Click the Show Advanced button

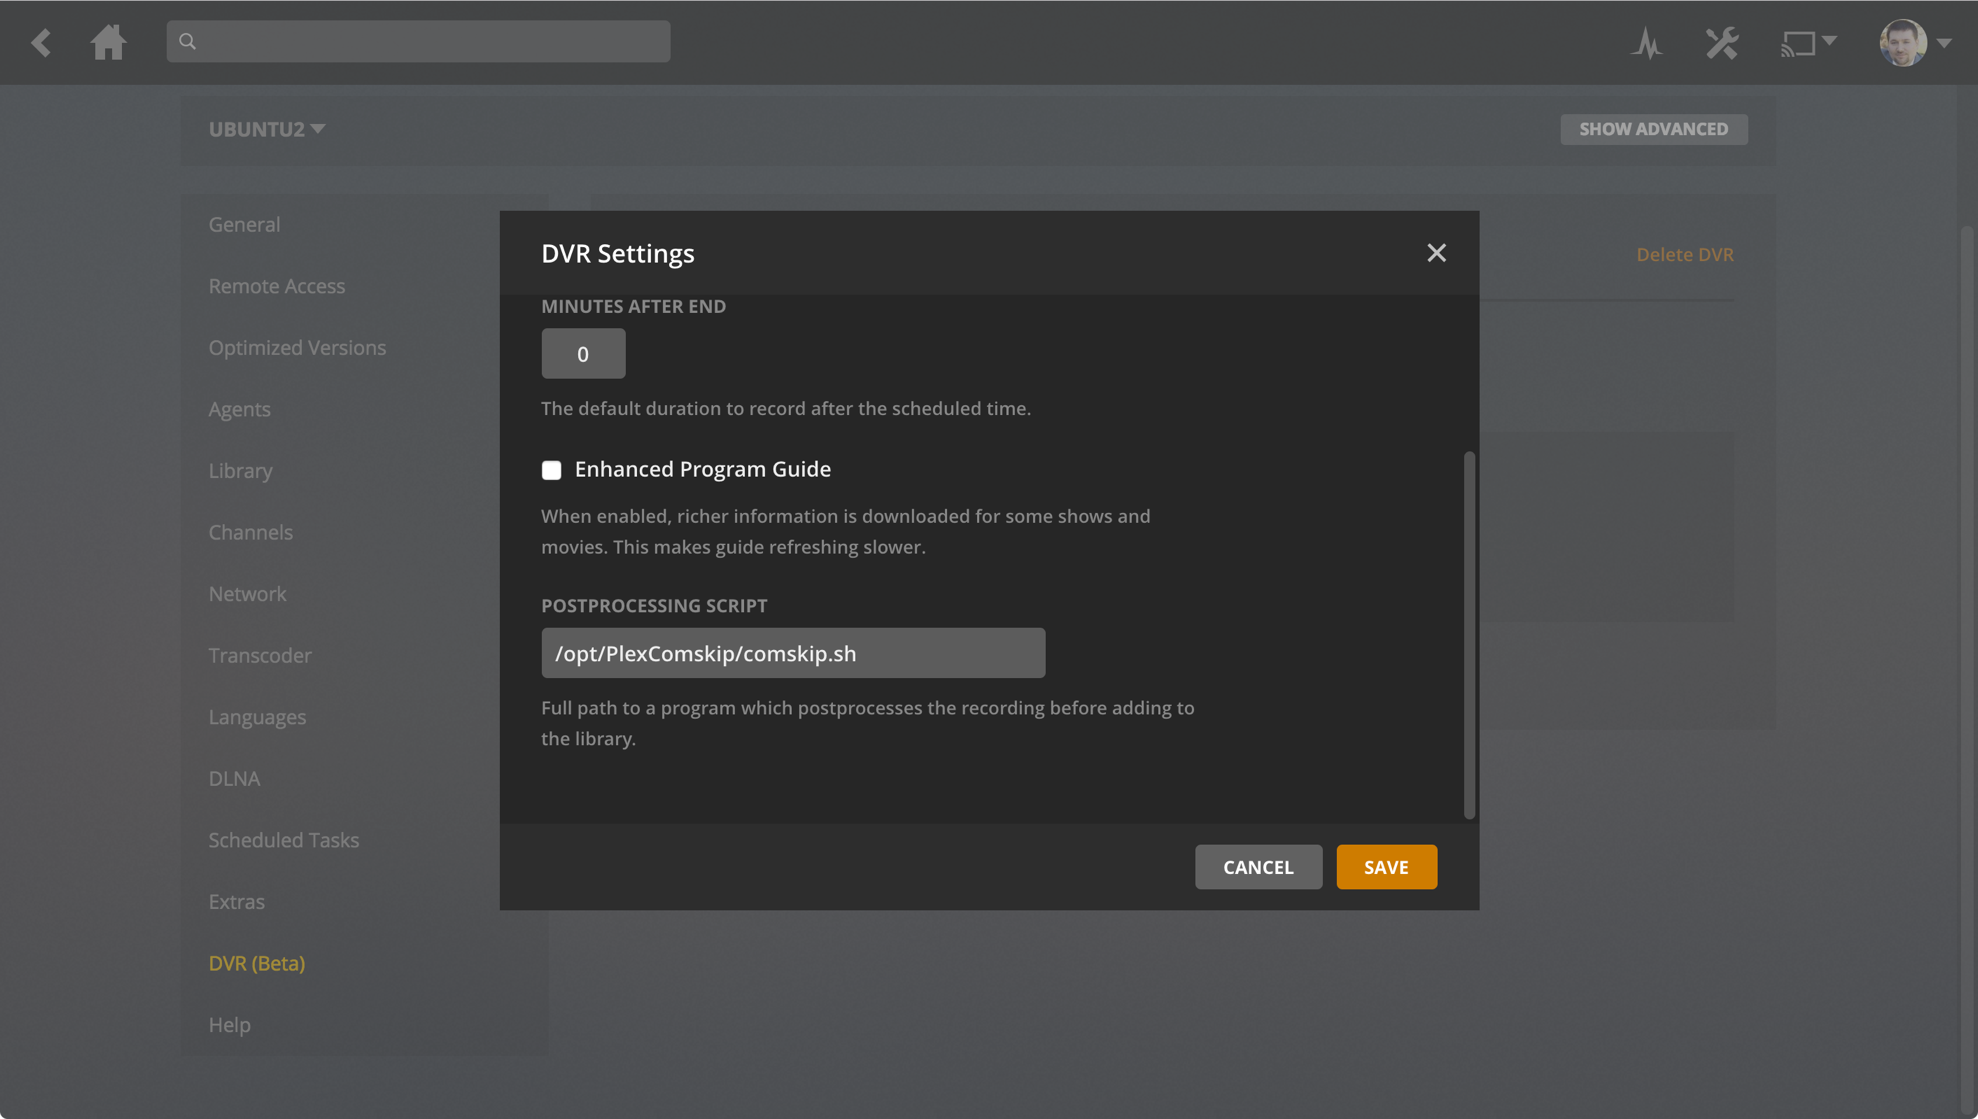(1653, 129)
